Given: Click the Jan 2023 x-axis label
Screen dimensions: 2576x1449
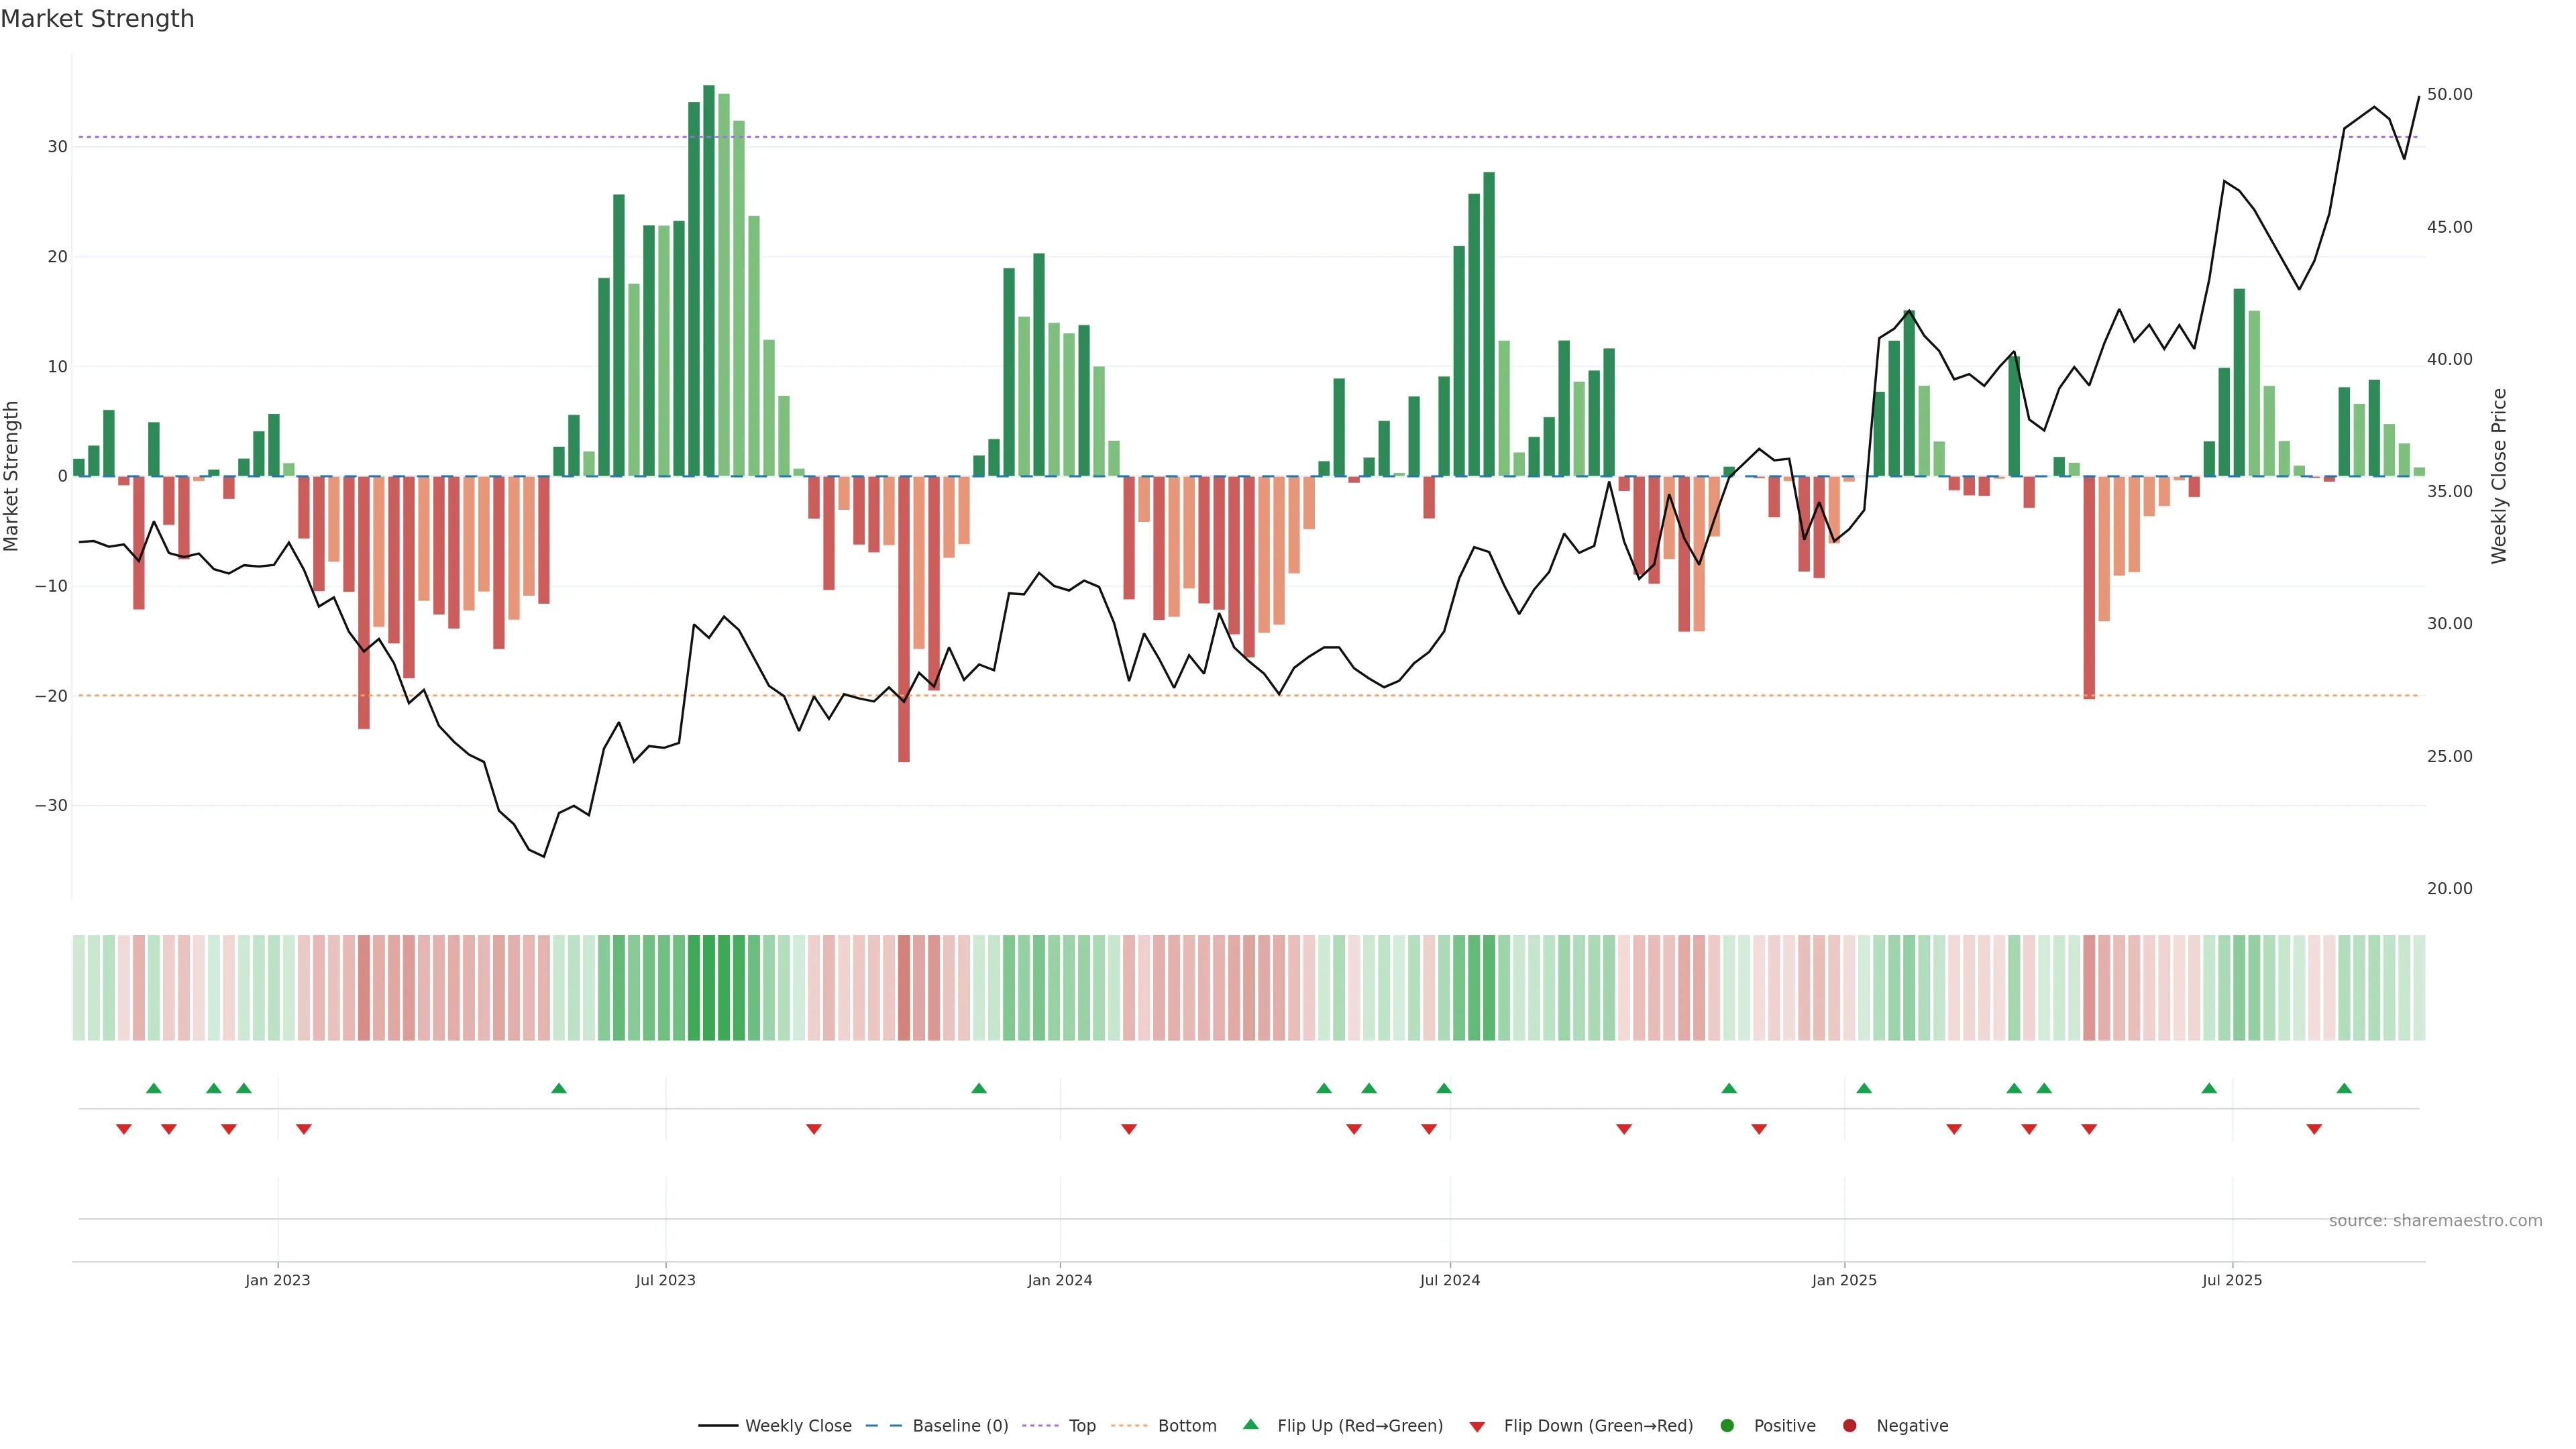Looking at the screenshot, I should pos(278,1280).
